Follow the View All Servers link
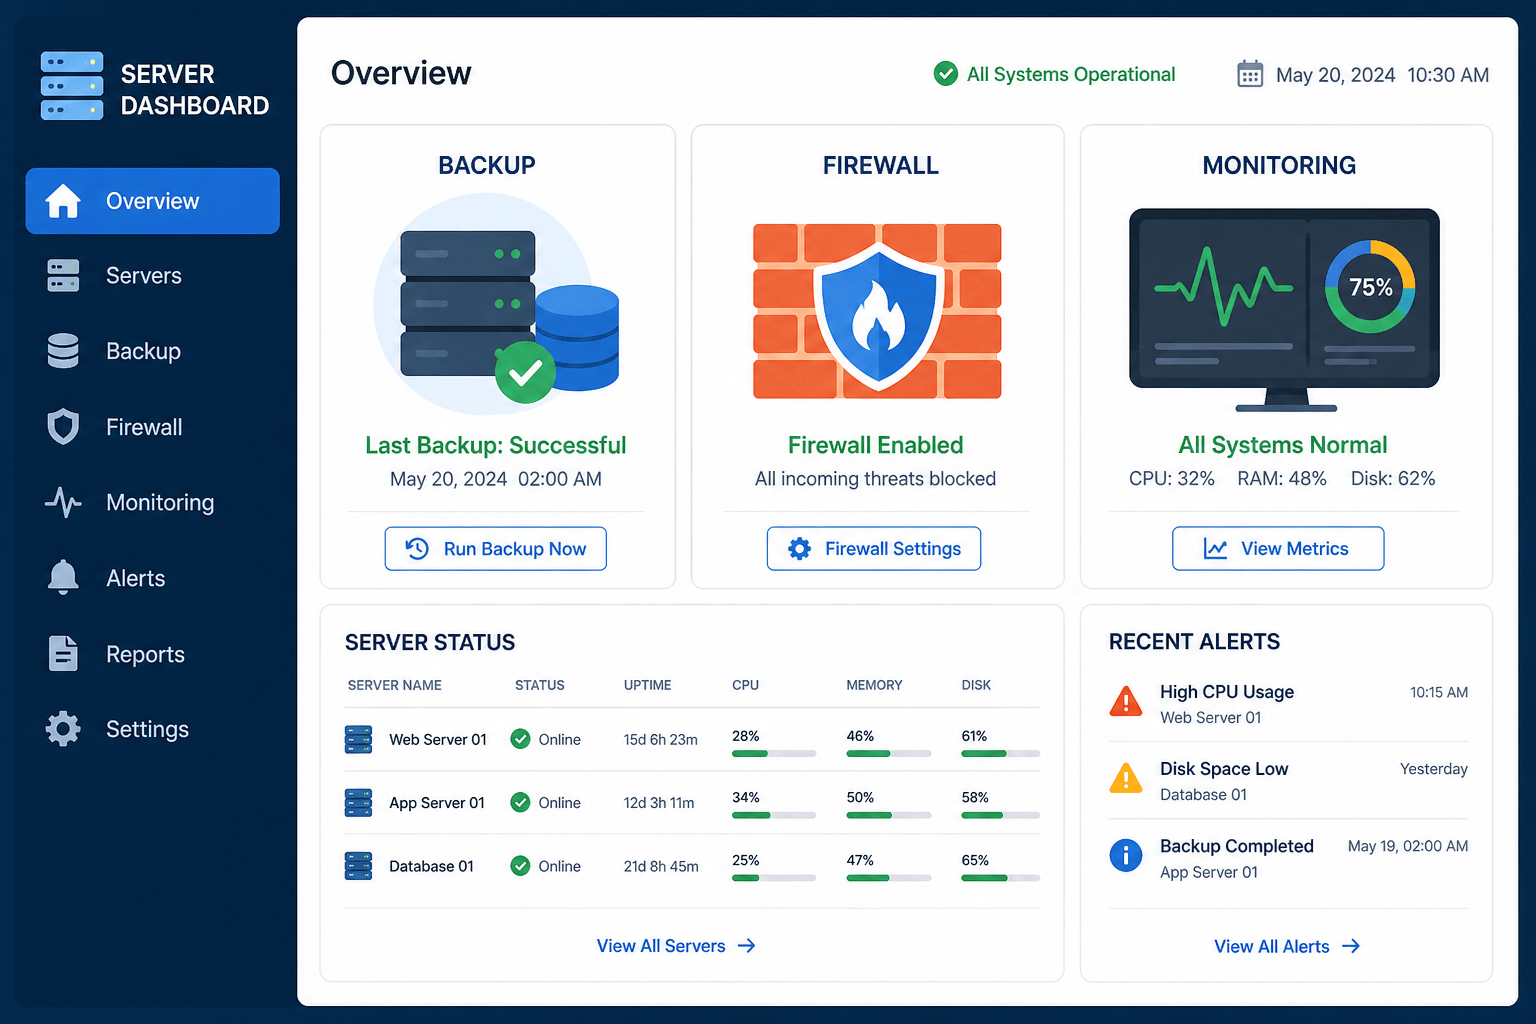 pyautogui.click(x=676, y=946)
